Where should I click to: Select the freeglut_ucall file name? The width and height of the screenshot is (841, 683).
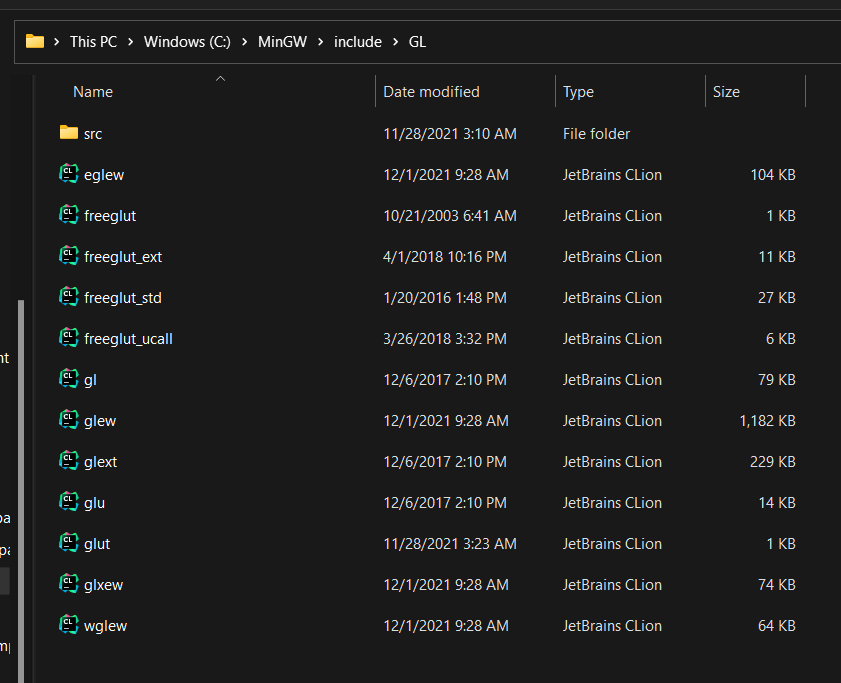click(x=128, y=338)
